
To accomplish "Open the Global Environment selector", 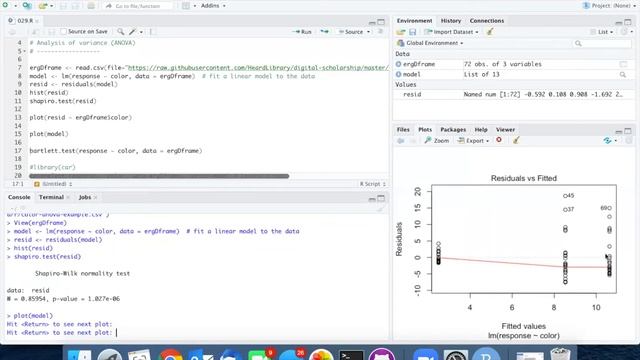I will point(430,43).
